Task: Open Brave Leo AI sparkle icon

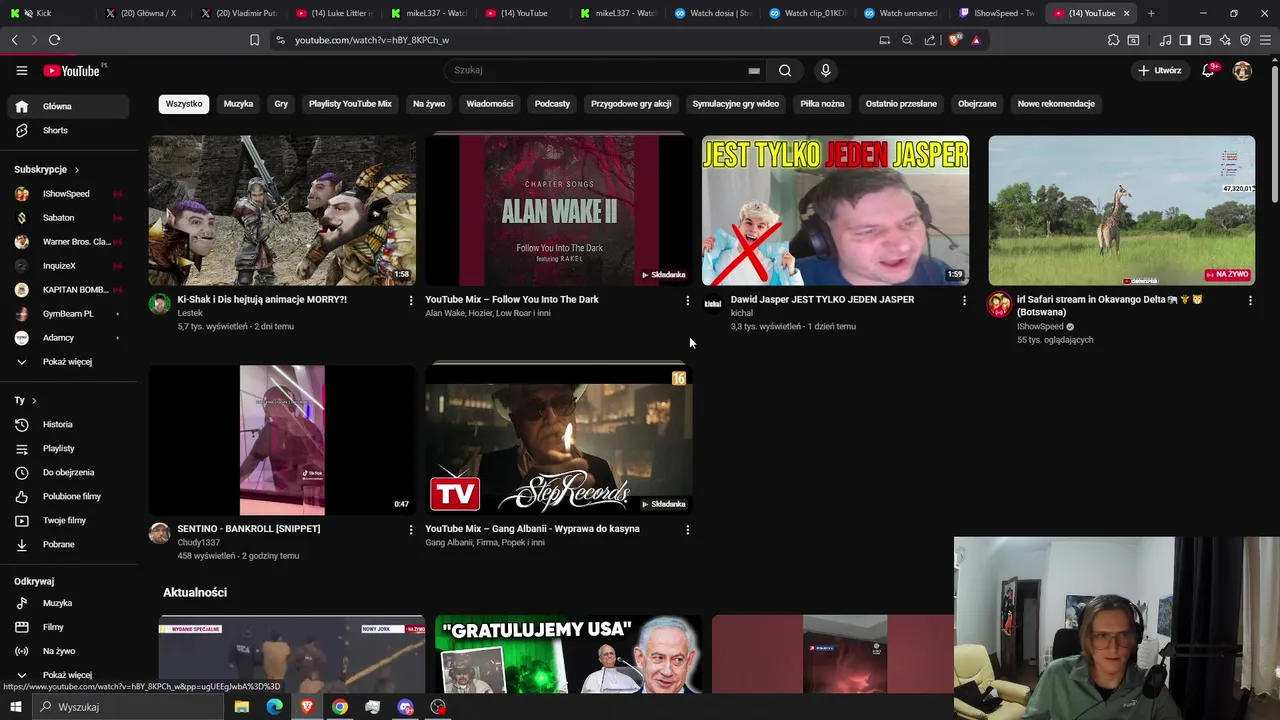Action: [1225, 40]
